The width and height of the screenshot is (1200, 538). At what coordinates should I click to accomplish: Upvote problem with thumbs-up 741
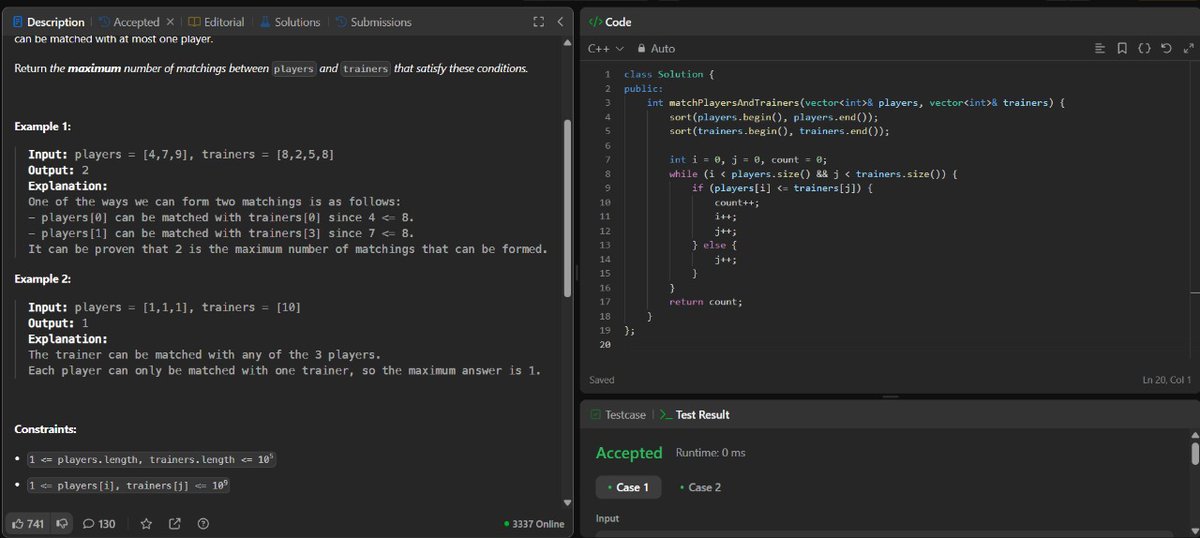tap(29, 524)
